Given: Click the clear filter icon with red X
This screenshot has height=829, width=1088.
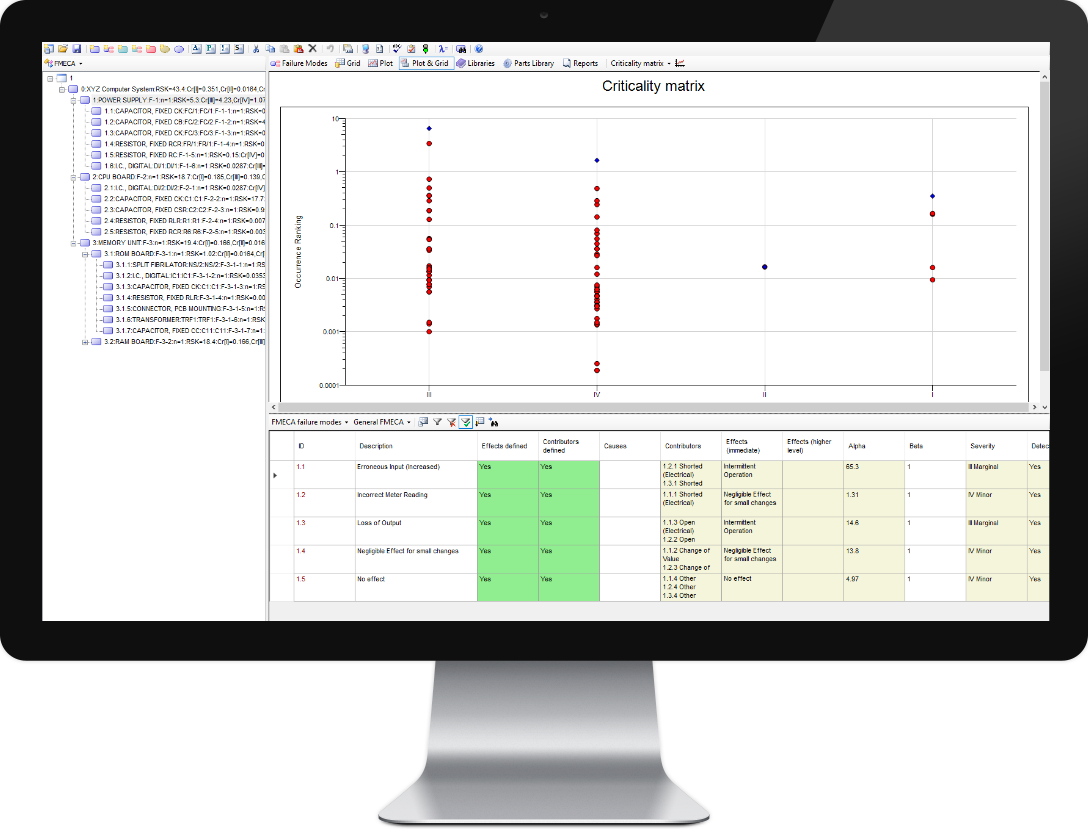Looking at the screenshot, I should click(x=451, y=422).
